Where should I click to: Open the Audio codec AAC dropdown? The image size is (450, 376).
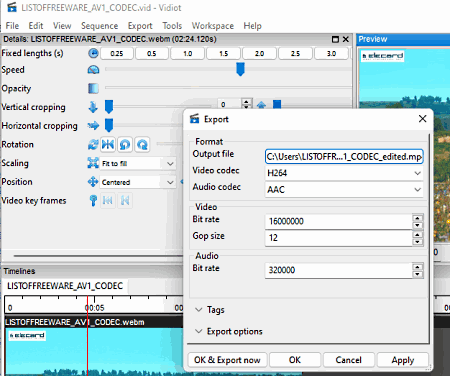pyautogui.click(x=344, y=190)
